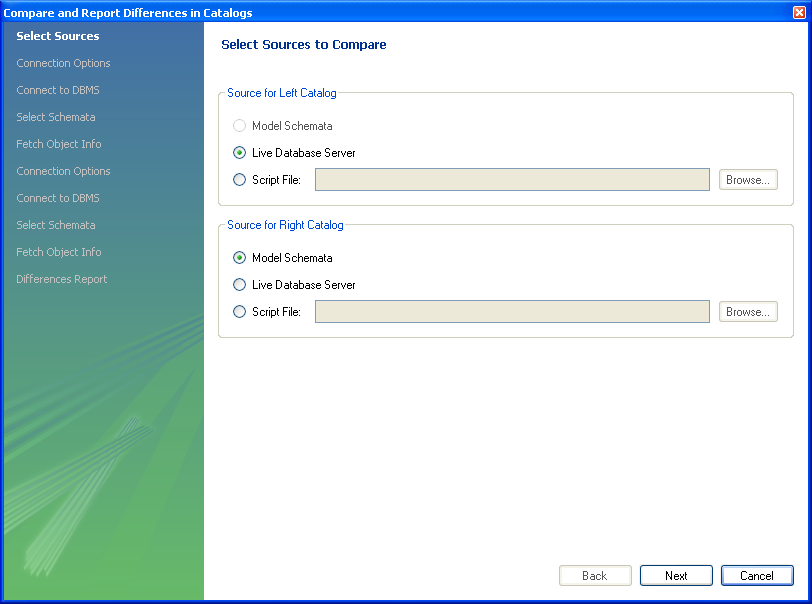Click Browse button for Right Catalog script
Viewport: 812px width, 604px height.
[748, 312]
